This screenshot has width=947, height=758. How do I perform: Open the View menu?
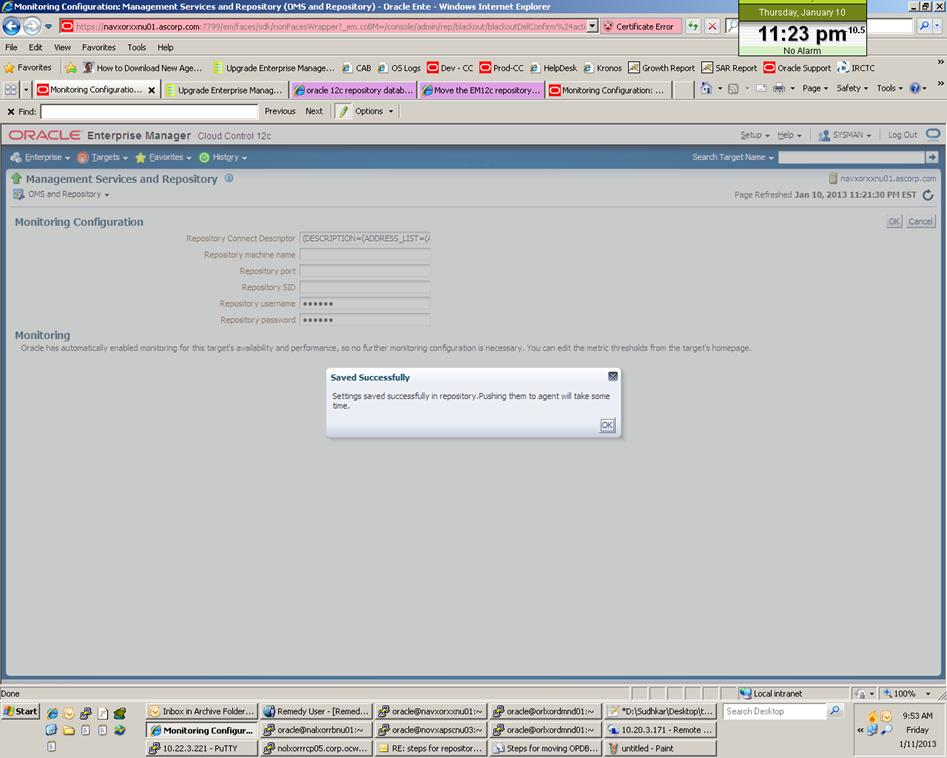click(x=62, y=47)
